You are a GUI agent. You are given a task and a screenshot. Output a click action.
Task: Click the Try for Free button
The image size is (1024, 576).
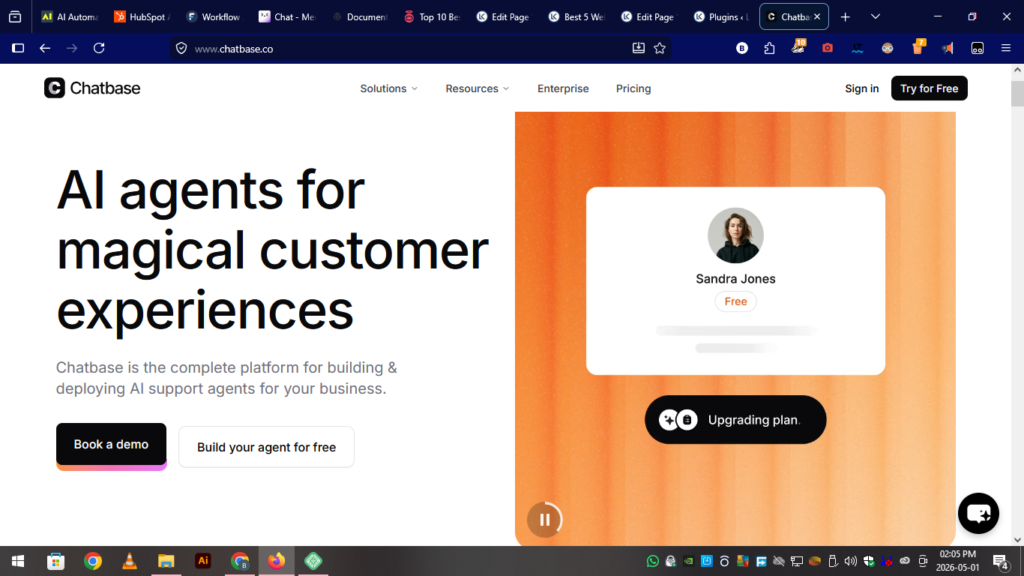[929, 88]
